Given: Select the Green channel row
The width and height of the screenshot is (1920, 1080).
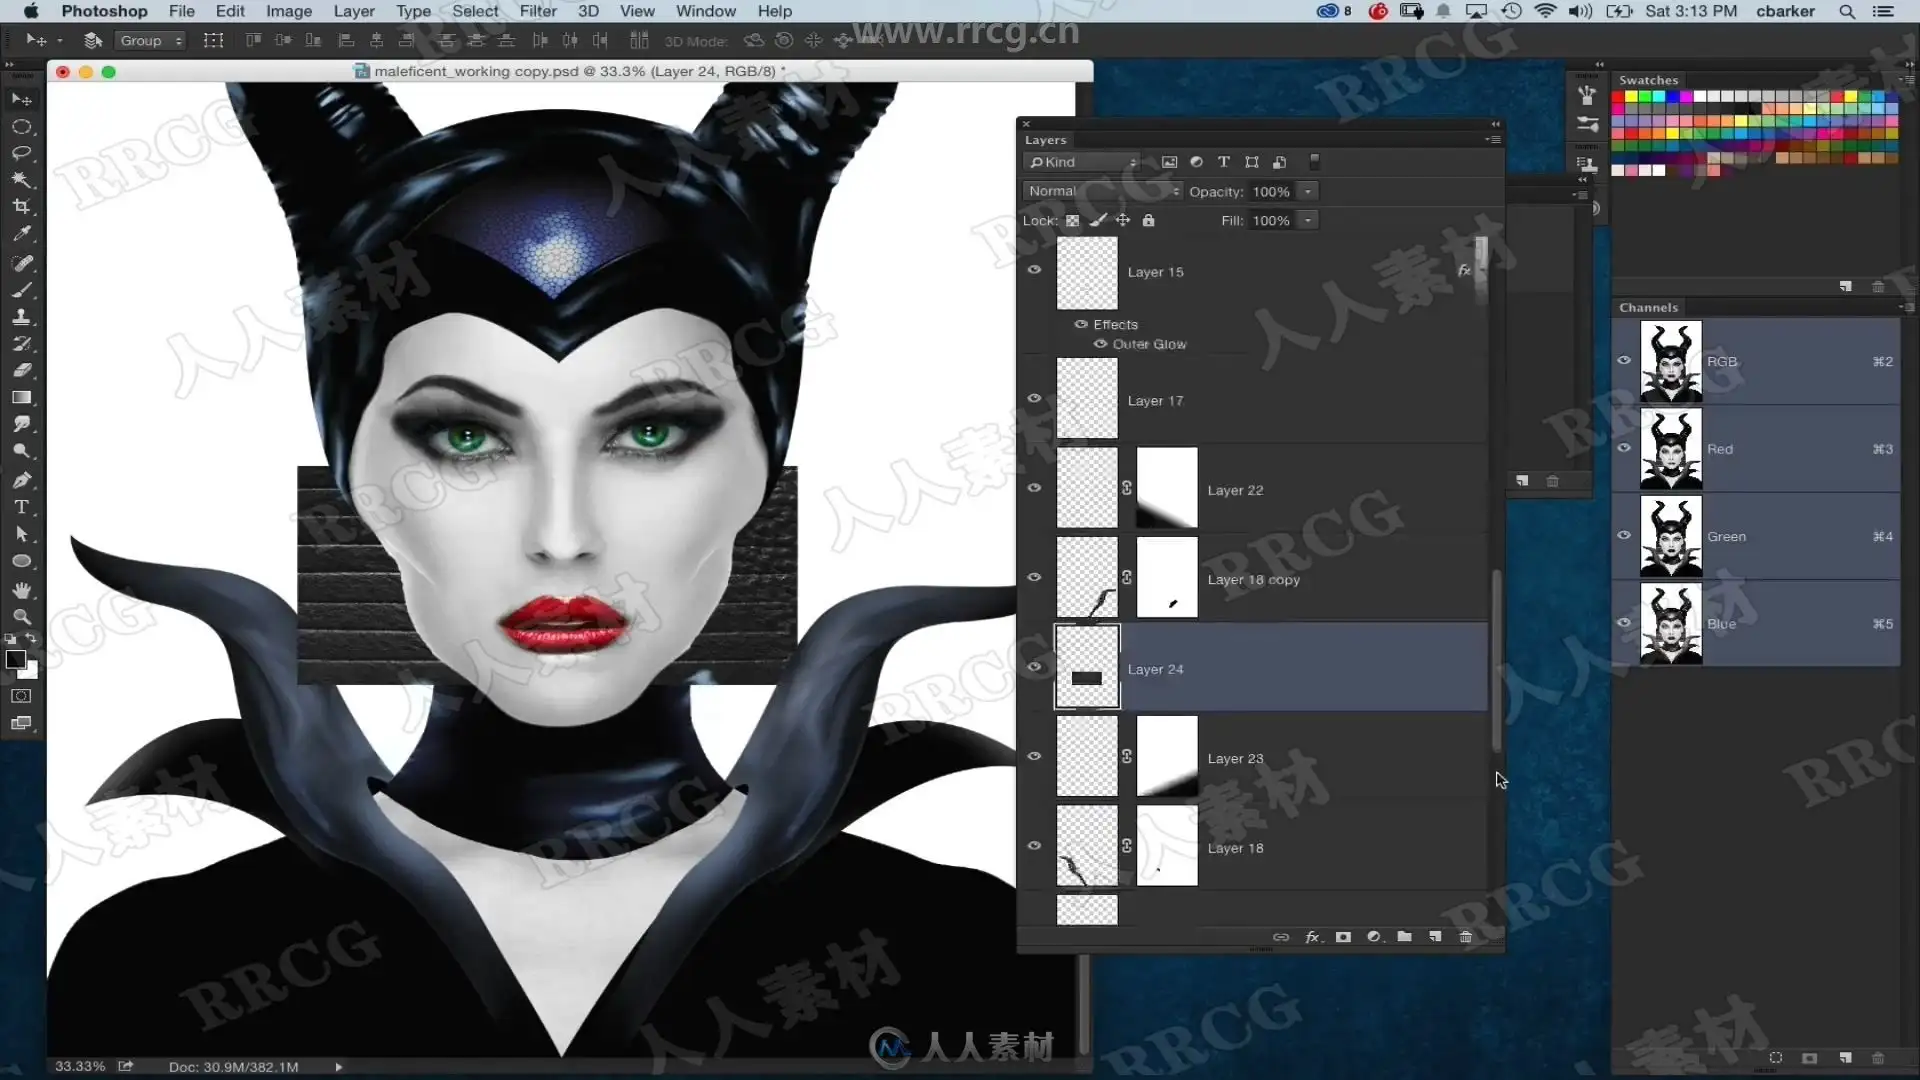Looking at the screenshot, I should (1756, 536).
